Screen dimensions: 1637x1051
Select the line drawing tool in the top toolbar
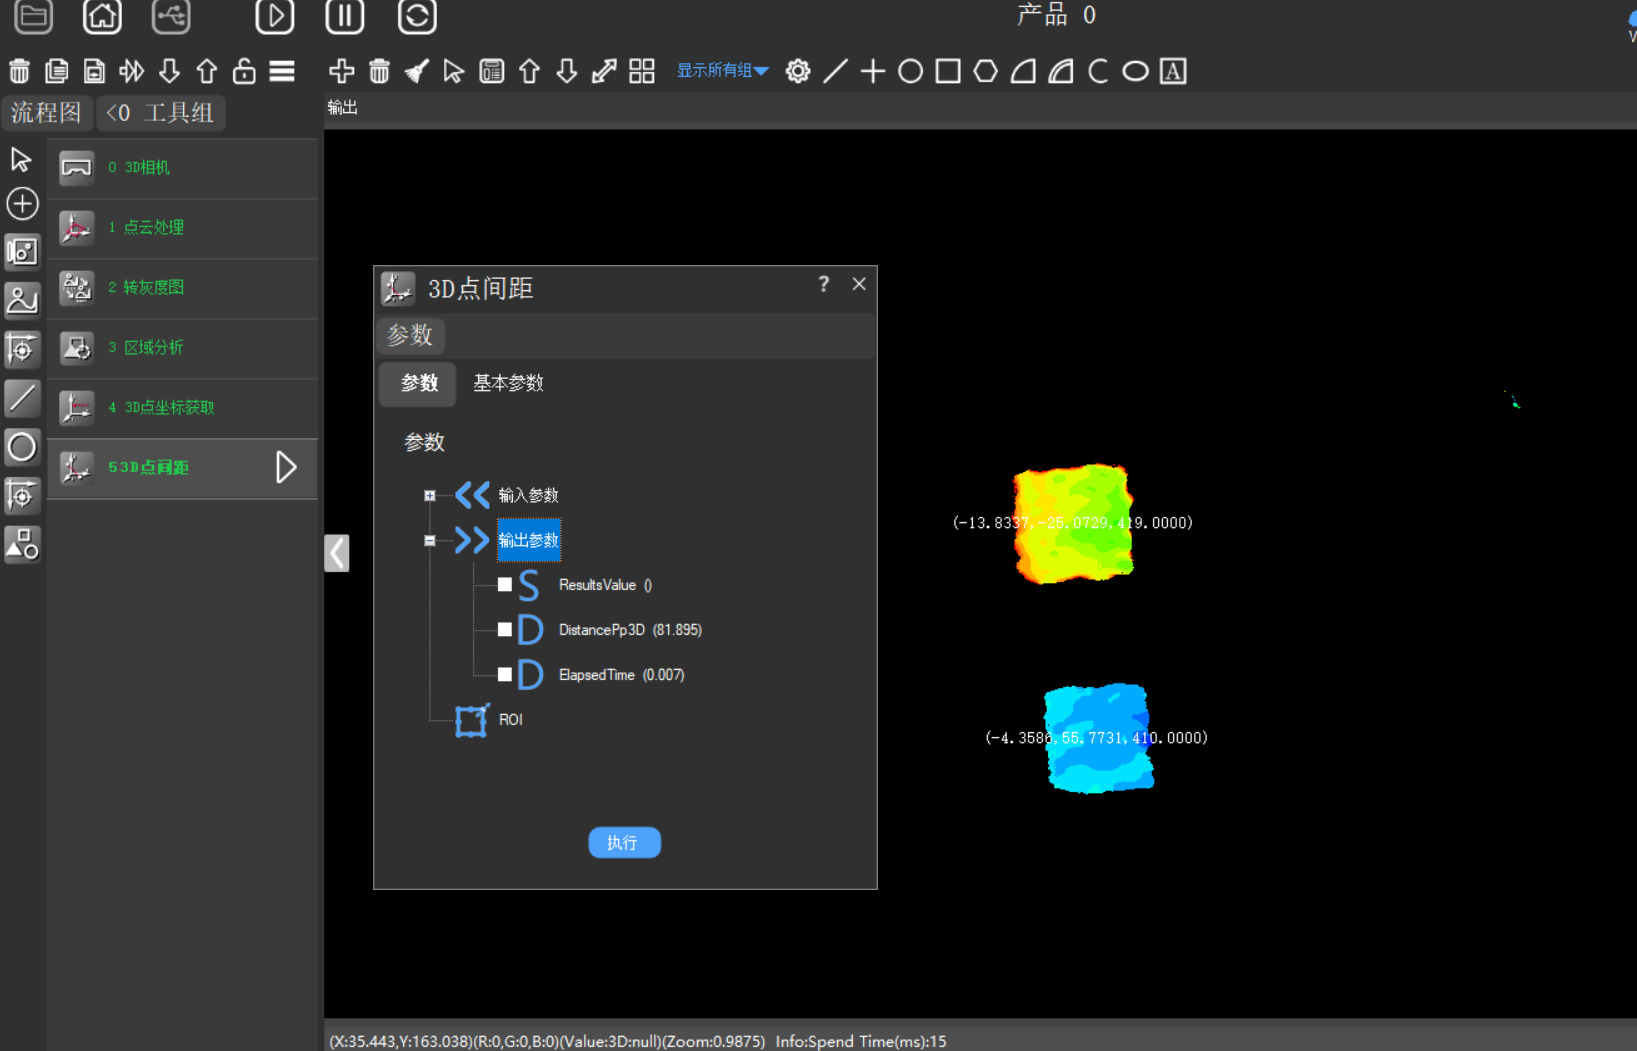click(836, 71)
